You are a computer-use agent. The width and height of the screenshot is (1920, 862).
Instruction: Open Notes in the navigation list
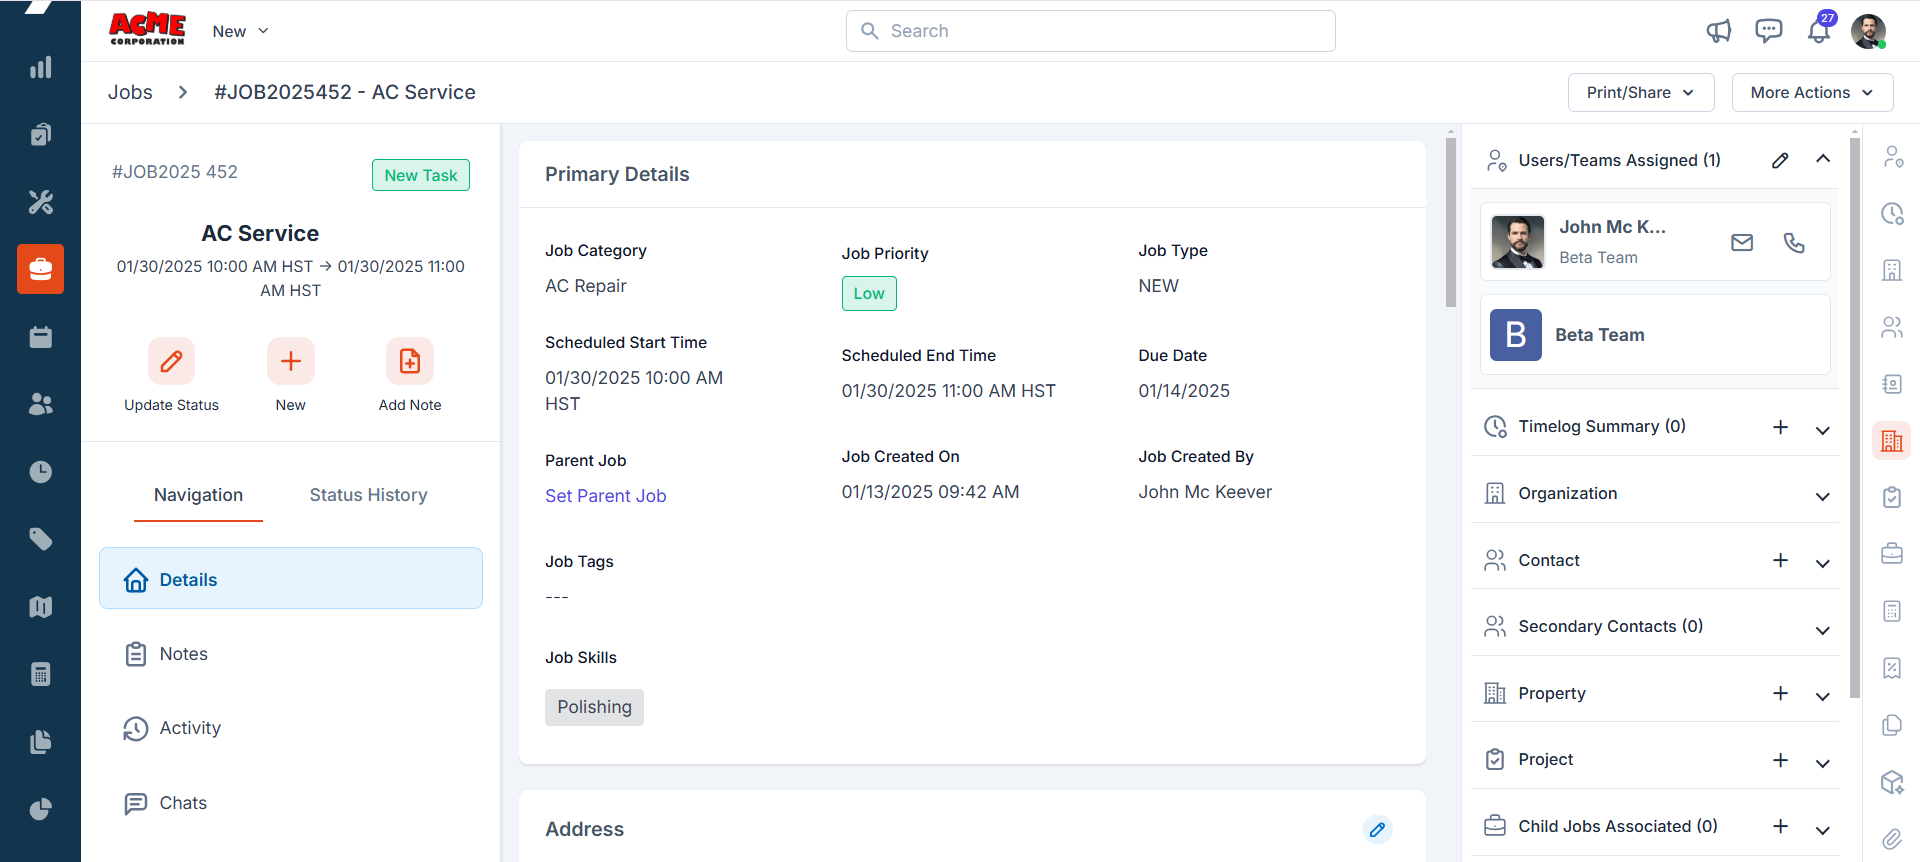coord(184,654)
